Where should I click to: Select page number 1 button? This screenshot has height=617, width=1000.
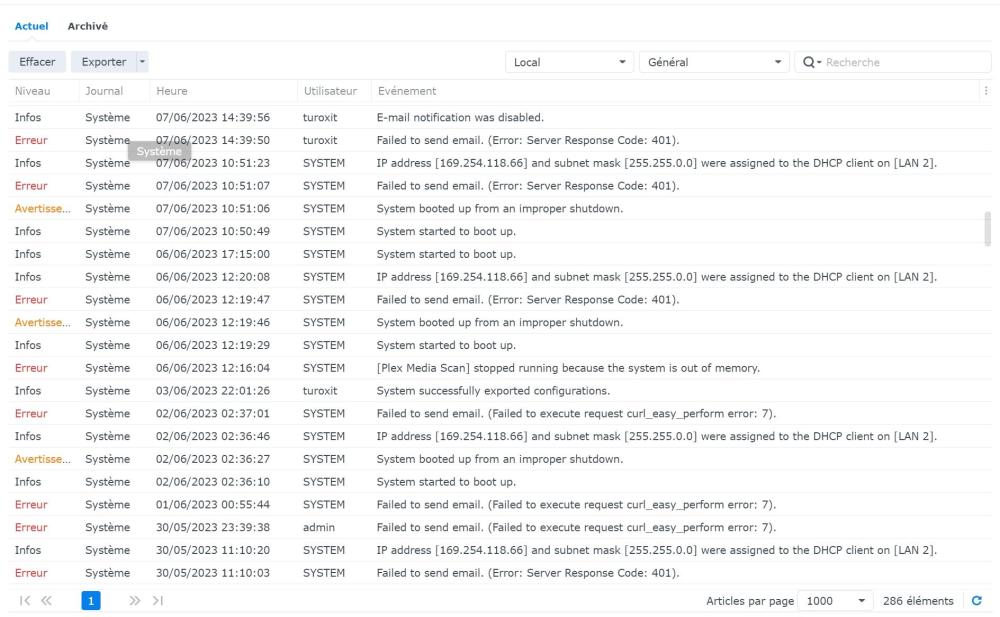tap(91, 601)
